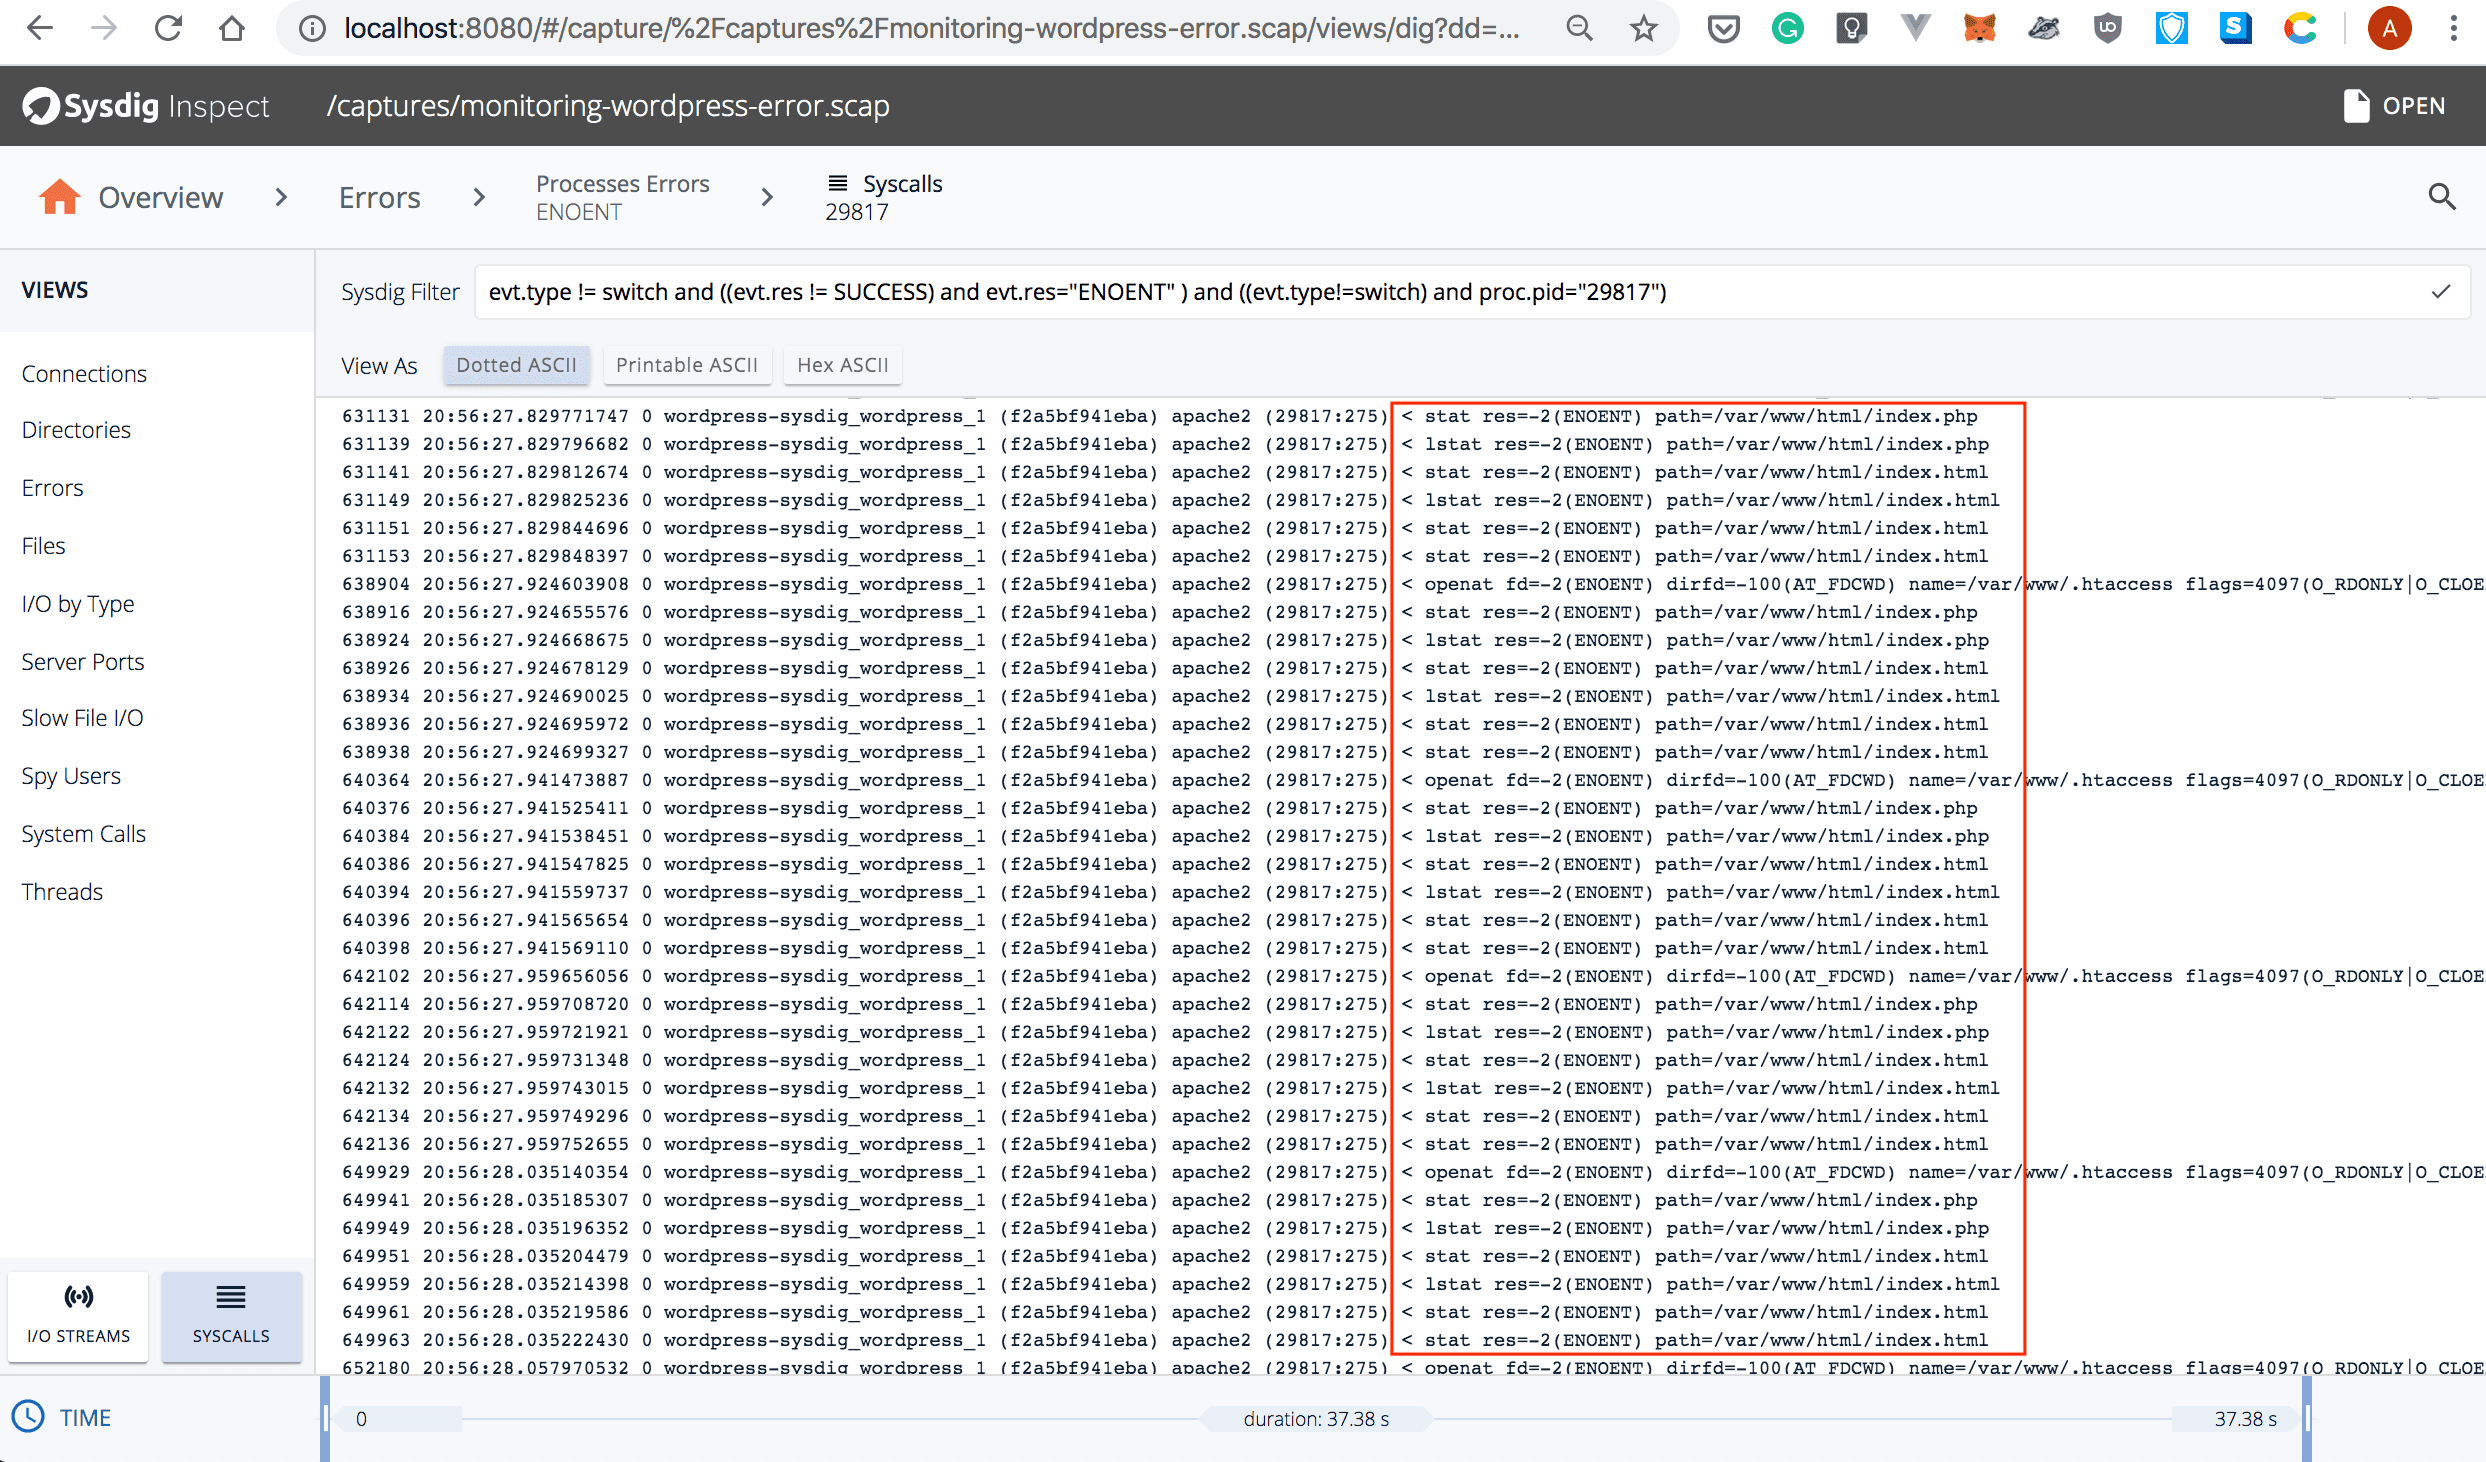Click syscall row 631131
Screen dimensions: 2486x1462
1160,416
